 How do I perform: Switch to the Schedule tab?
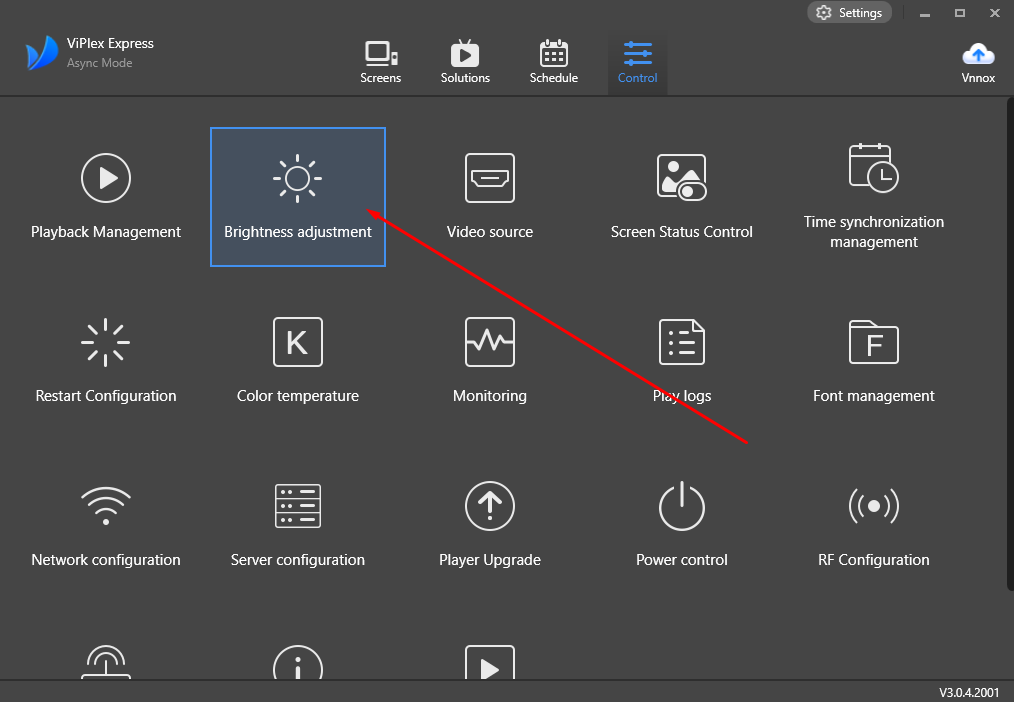tap(554, 63)
